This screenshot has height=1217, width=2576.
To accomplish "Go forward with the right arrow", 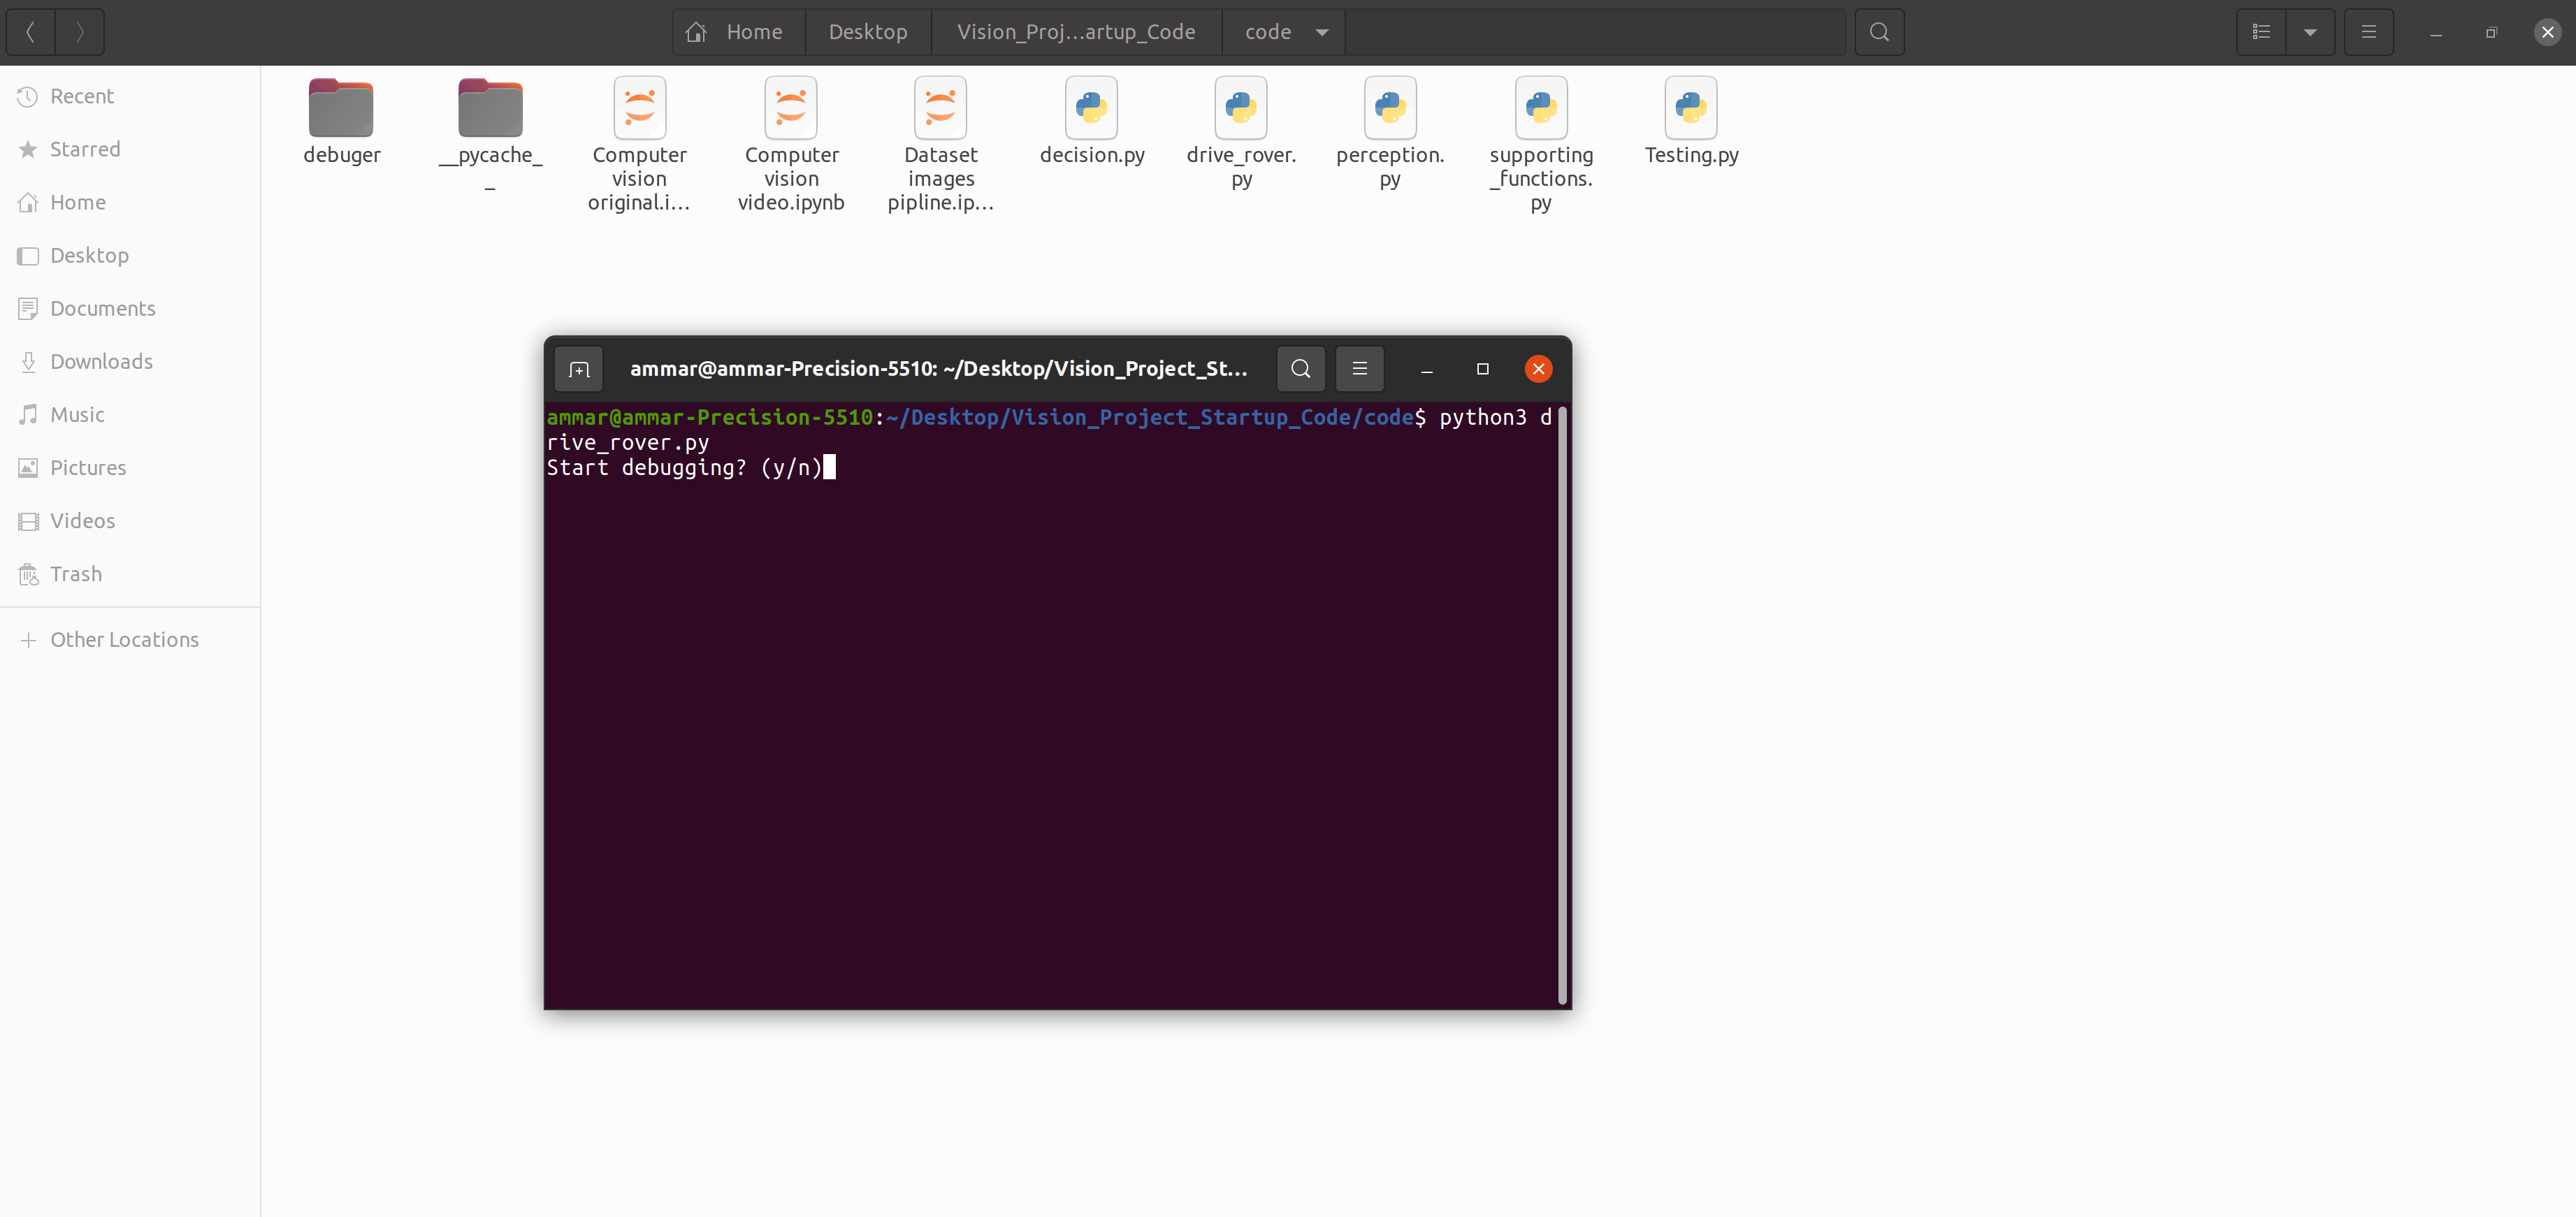I will click(x=80, y=32).
